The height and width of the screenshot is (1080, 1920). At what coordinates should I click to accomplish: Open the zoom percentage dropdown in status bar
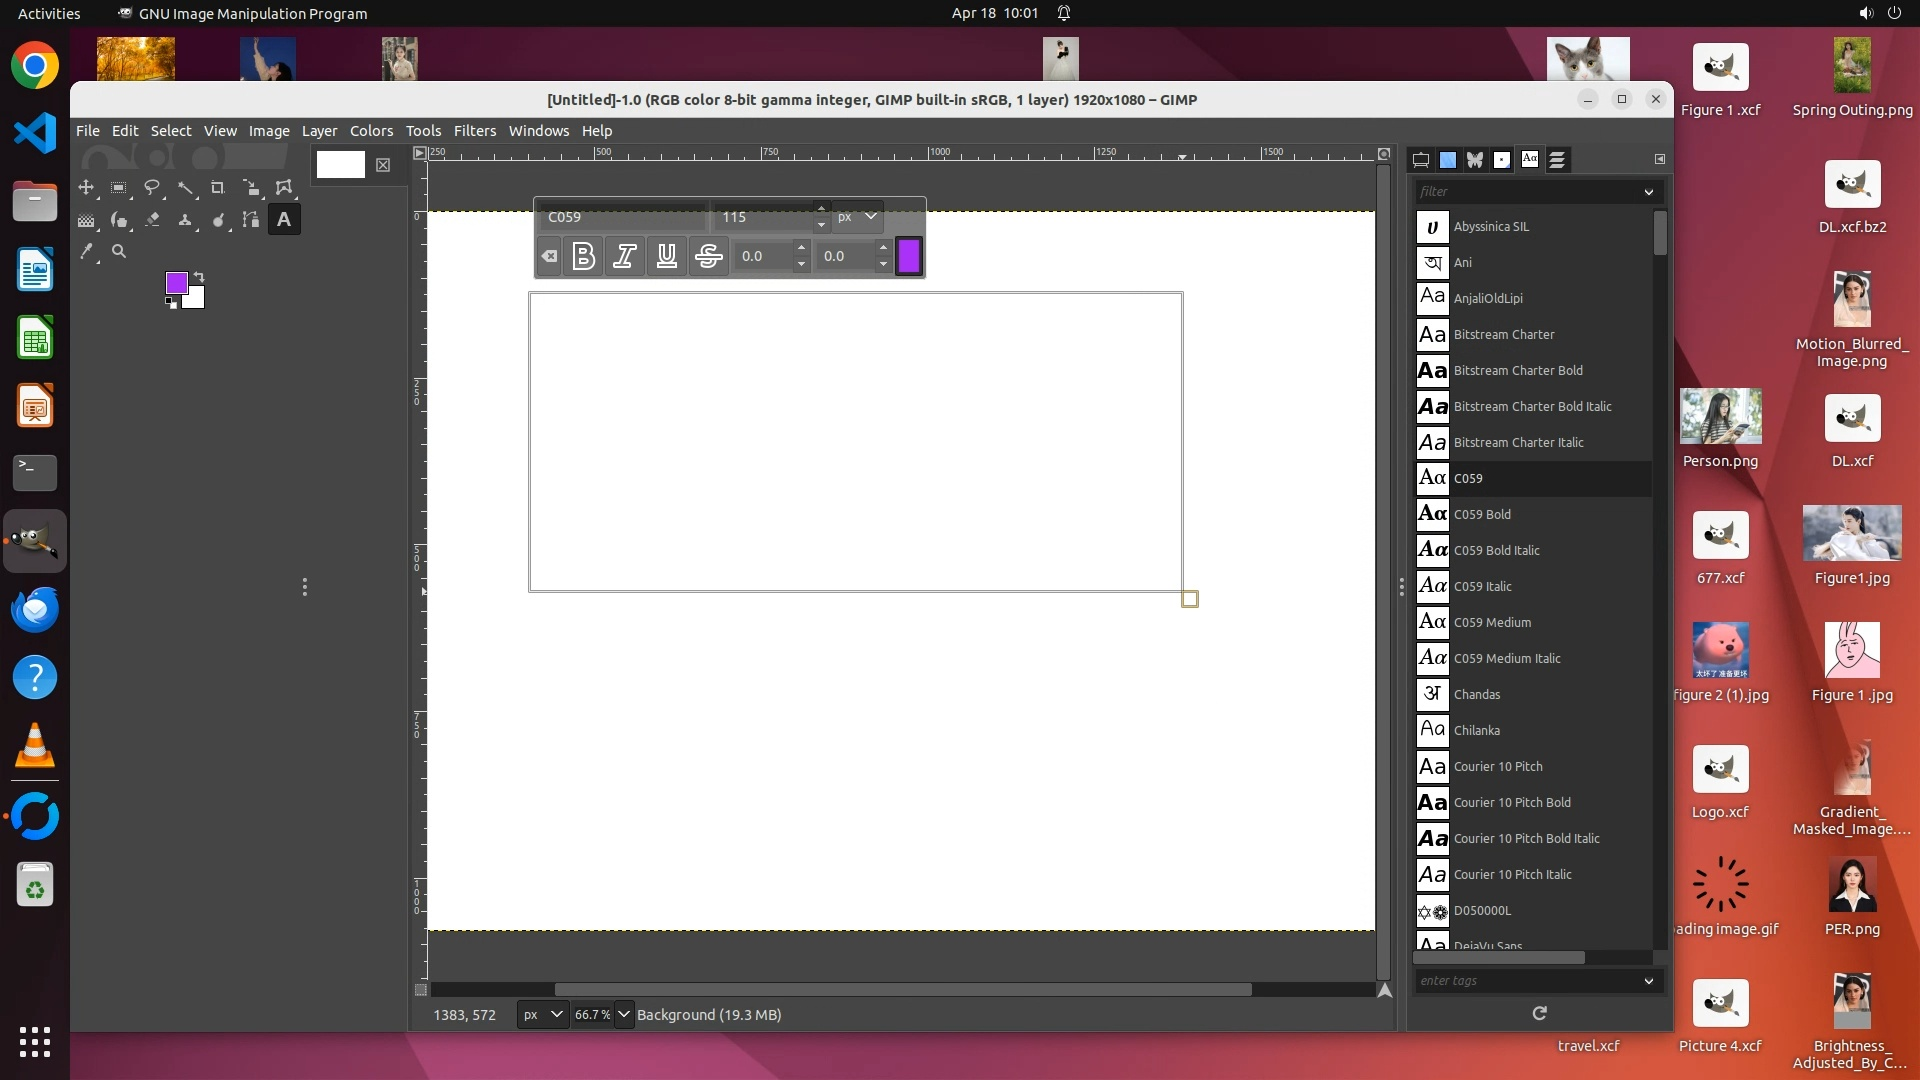(624, 1014)
